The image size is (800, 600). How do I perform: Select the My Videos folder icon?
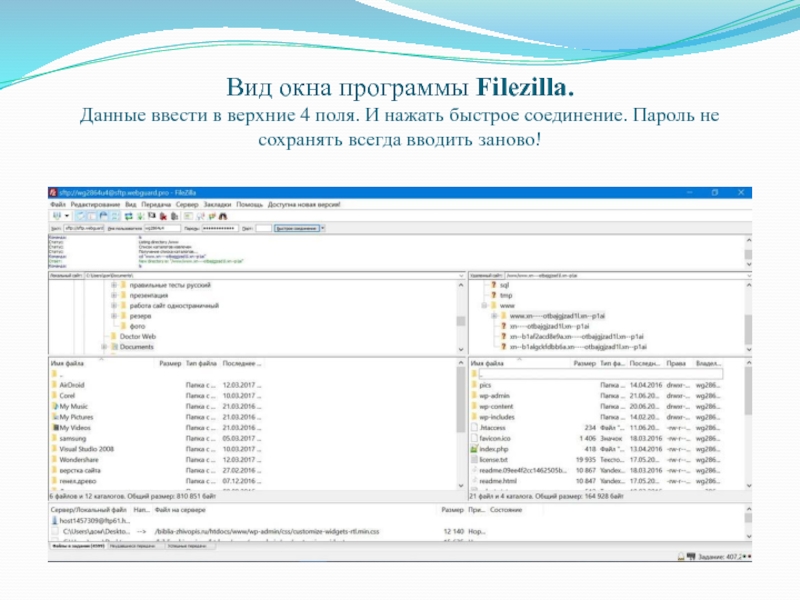click(x=55, y=428)
